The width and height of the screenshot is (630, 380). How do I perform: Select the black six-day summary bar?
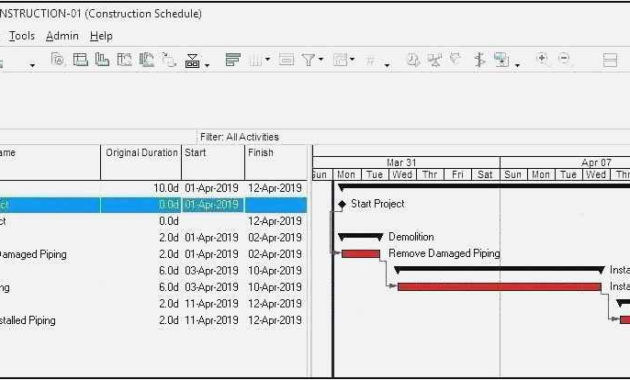click(499, 270)
